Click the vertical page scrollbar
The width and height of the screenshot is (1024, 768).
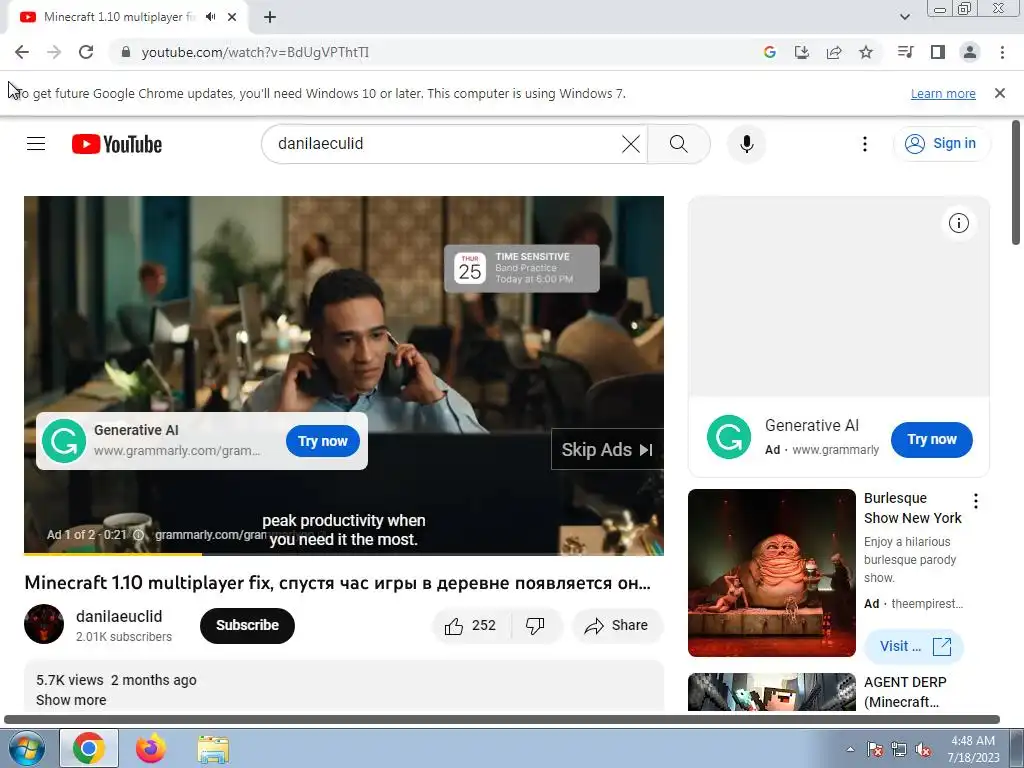pos(1016,183)
